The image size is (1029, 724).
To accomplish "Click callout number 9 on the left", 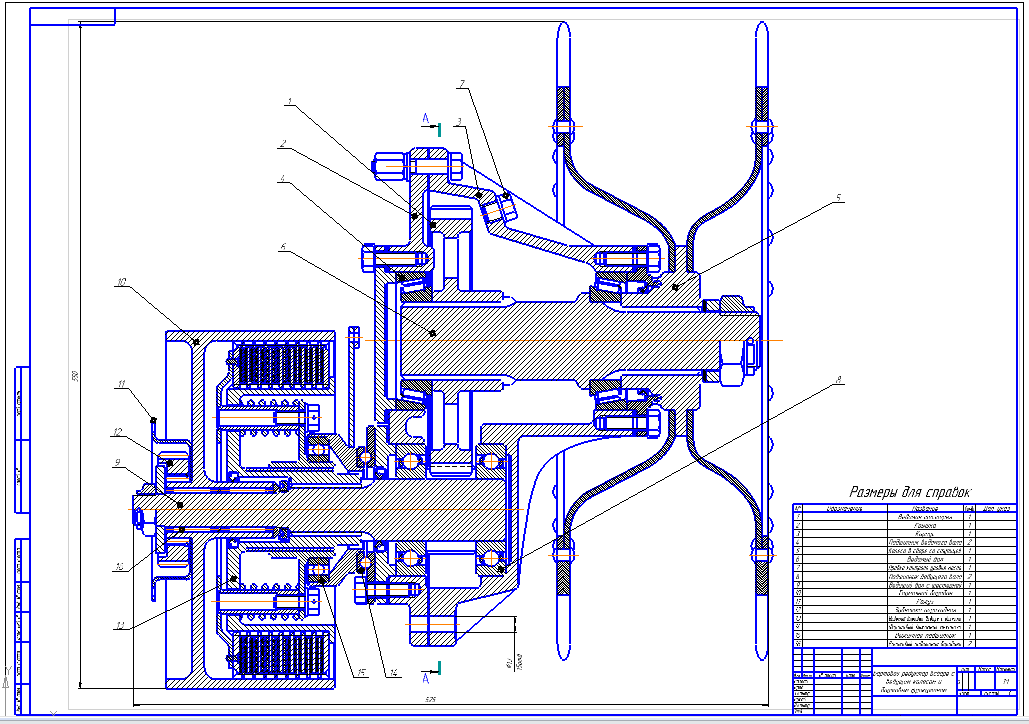I will [x=116, y=462].
